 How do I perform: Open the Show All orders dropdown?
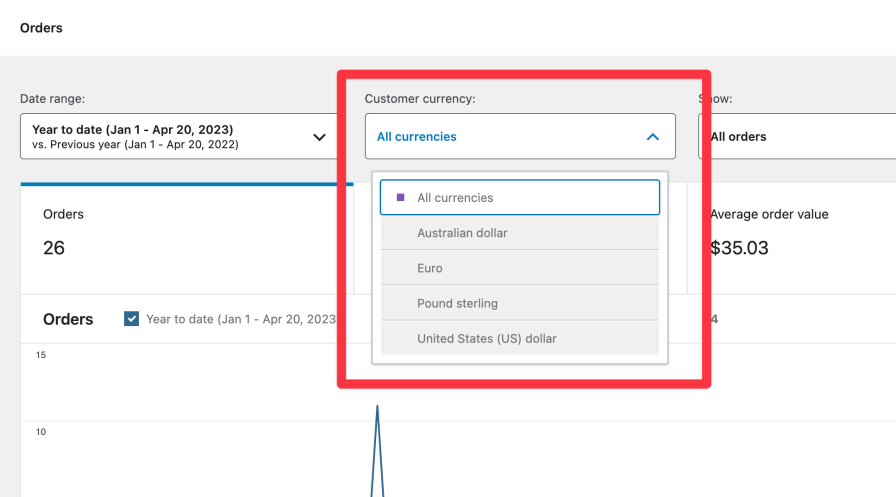pyautogui.click(x=800, y=137)
